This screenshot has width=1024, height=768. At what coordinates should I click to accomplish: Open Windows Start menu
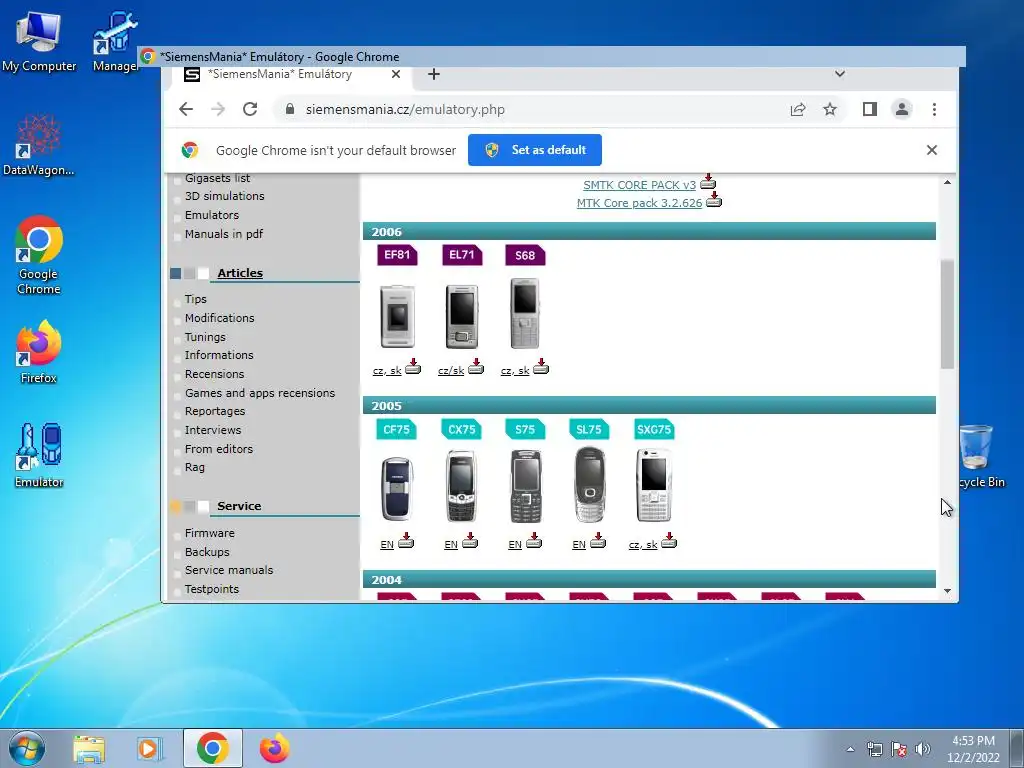coord(27,748)
